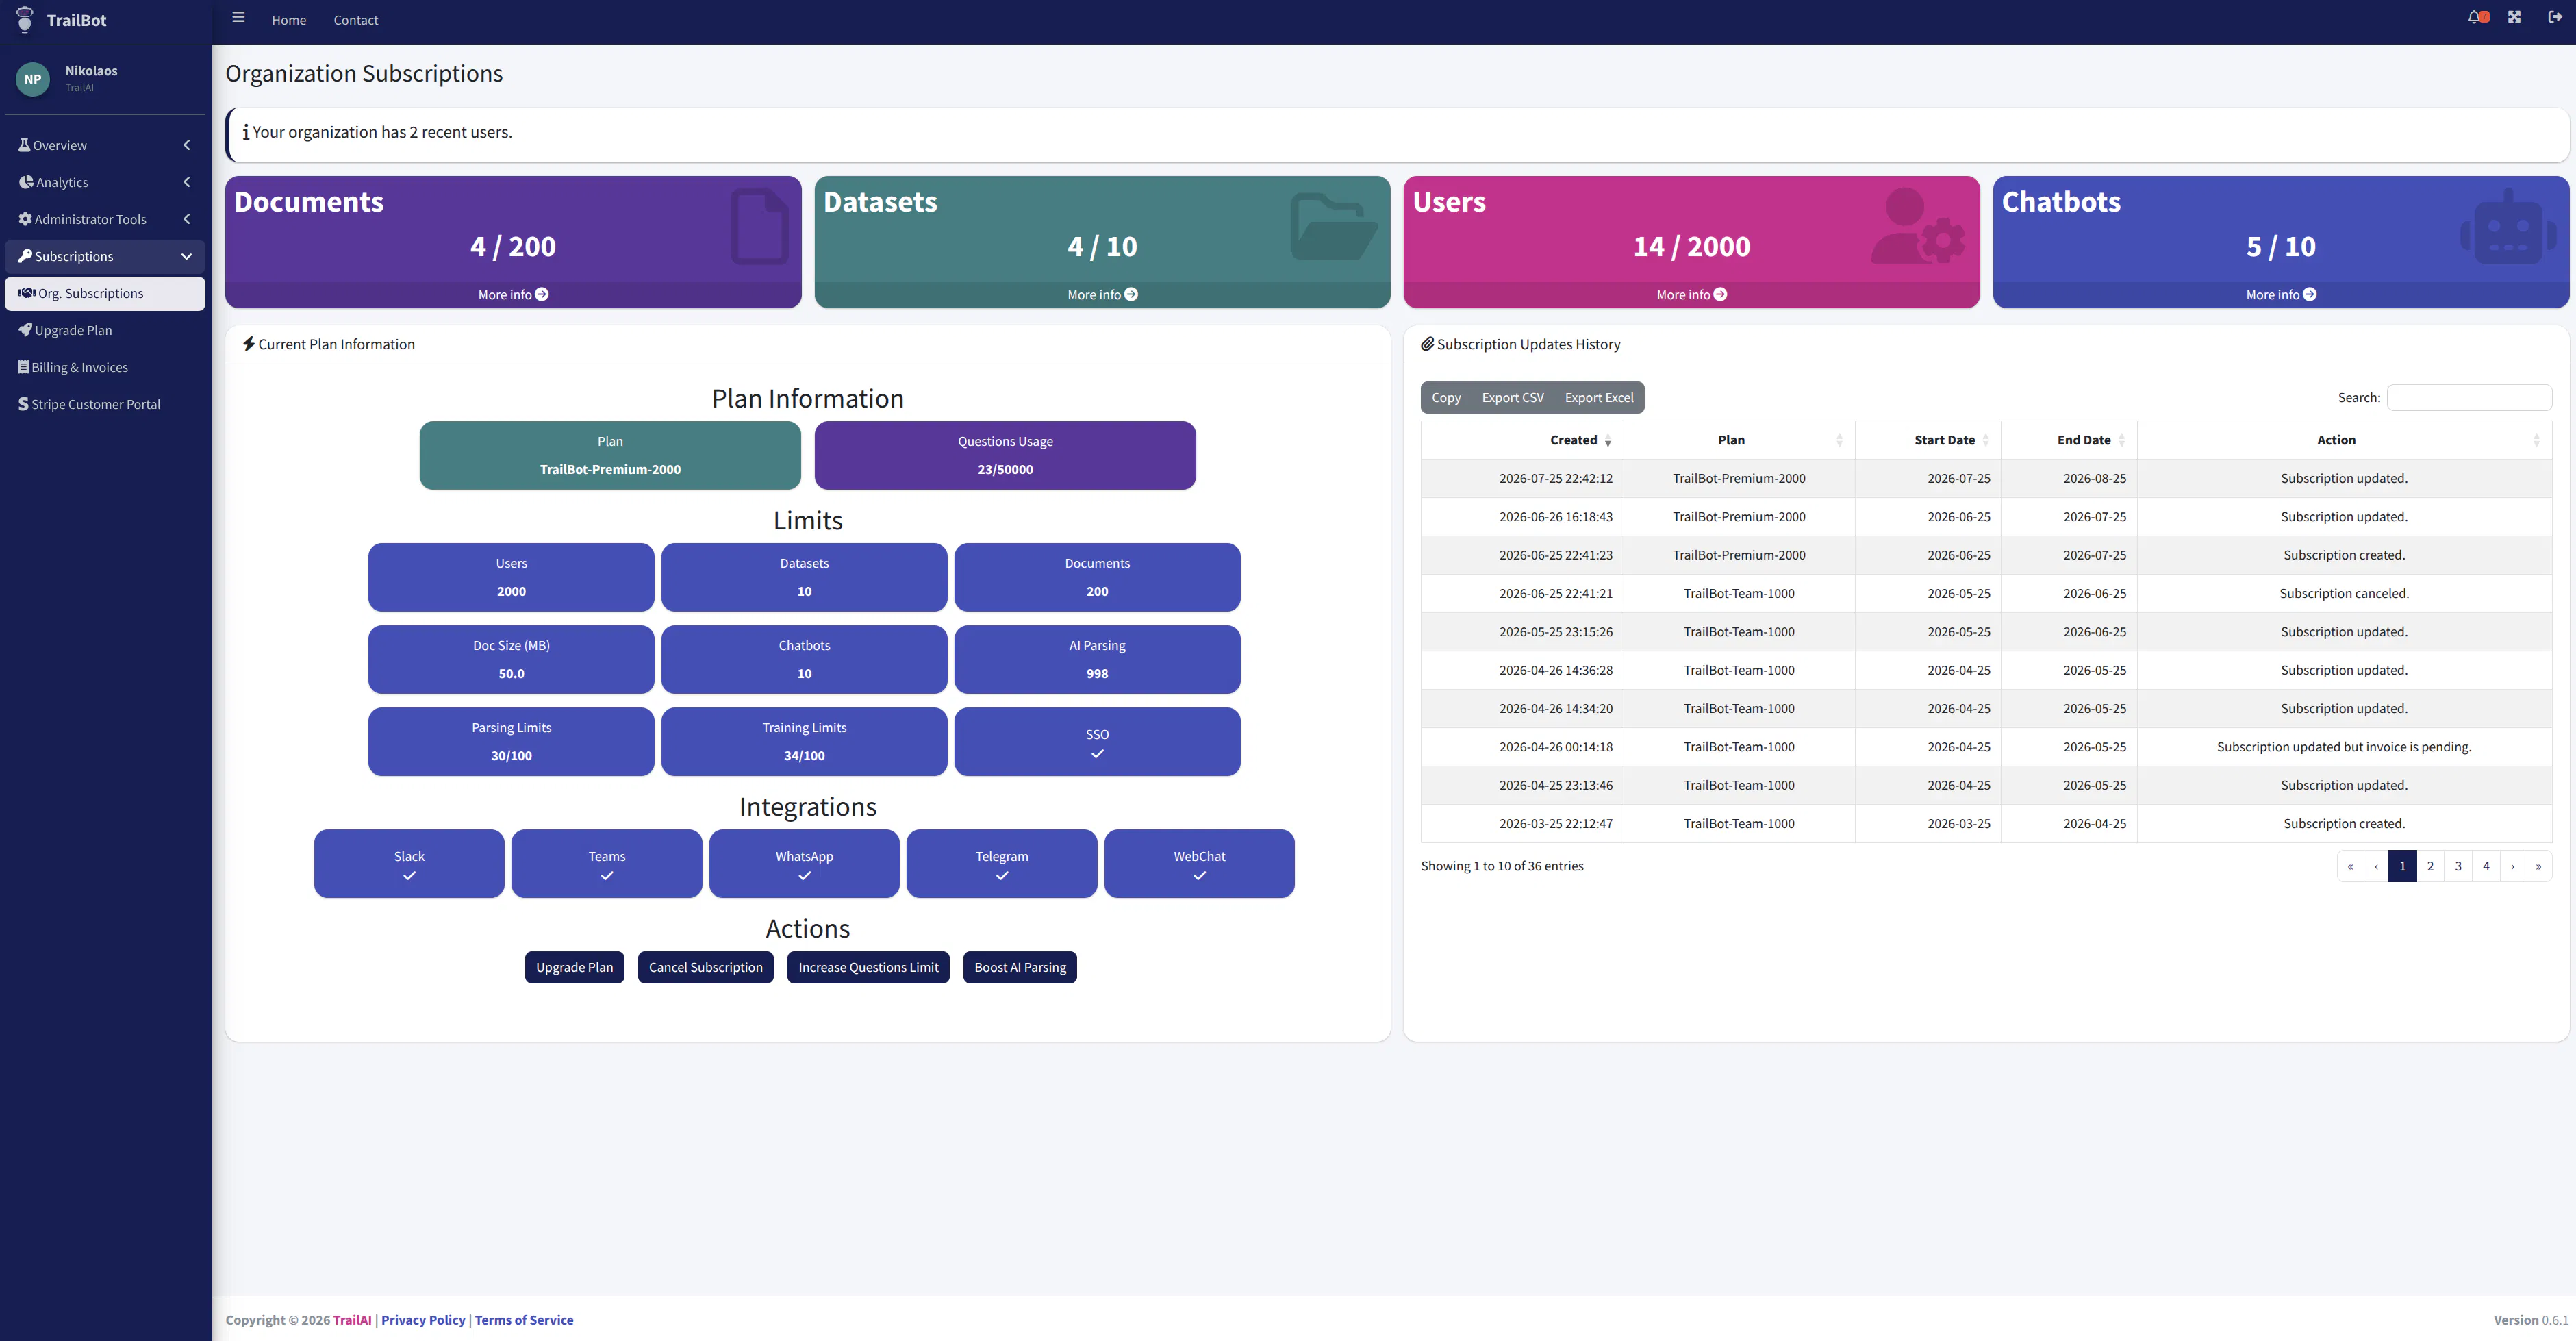
Task: Open the Privacy Policy footer link
Action: [x=423, y=1320]
